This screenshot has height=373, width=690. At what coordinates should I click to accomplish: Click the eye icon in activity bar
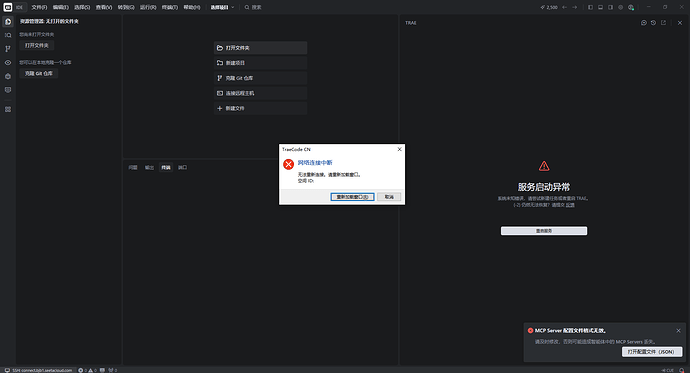(x=8, y=62)
